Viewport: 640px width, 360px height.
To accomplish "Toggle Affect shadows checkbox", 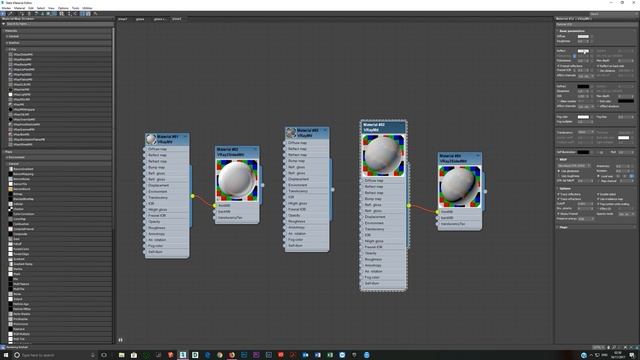I will [598, 106].
